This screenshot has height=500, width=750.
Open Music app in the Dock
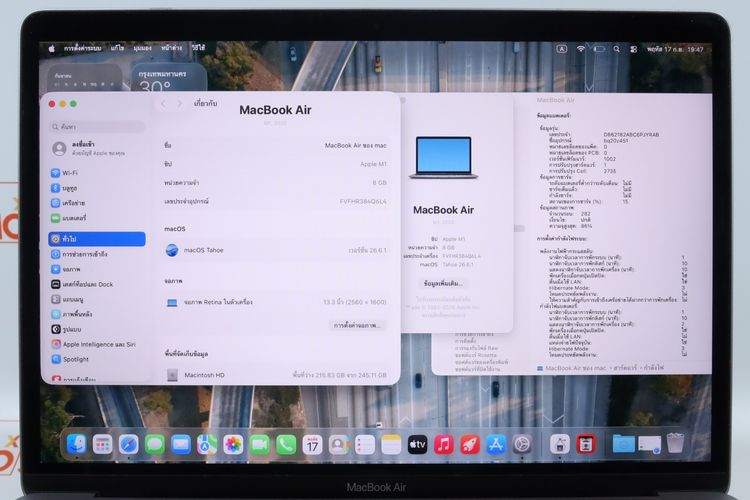[443, 445]
